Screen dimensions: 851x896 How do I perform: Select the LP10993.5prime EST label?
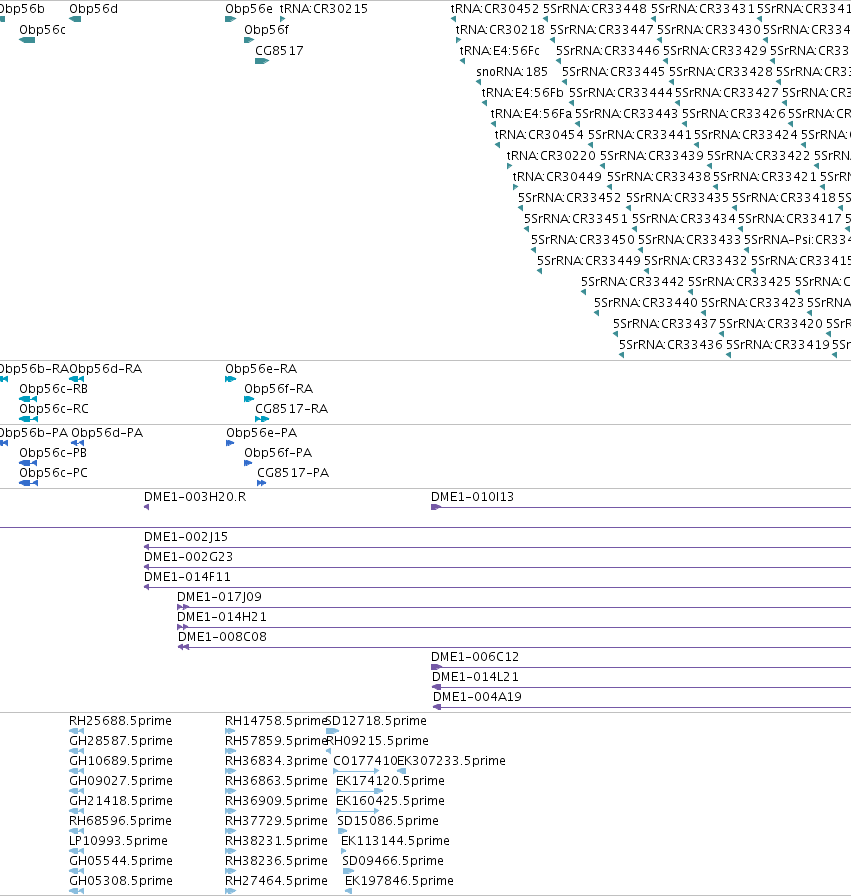click(x=118, y=841)
